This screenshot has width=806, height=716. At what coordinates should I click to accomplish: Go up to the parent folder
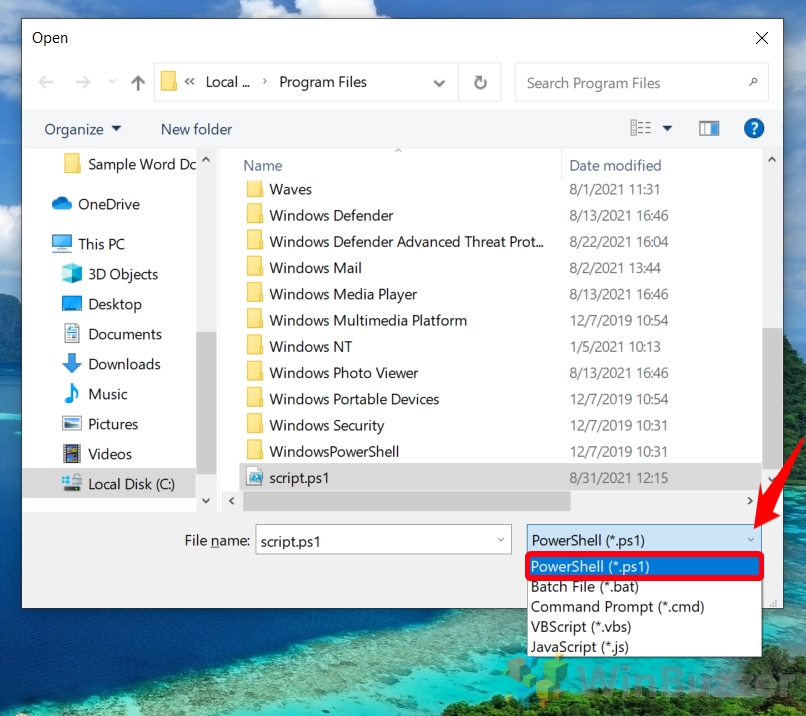pos(137,83)
